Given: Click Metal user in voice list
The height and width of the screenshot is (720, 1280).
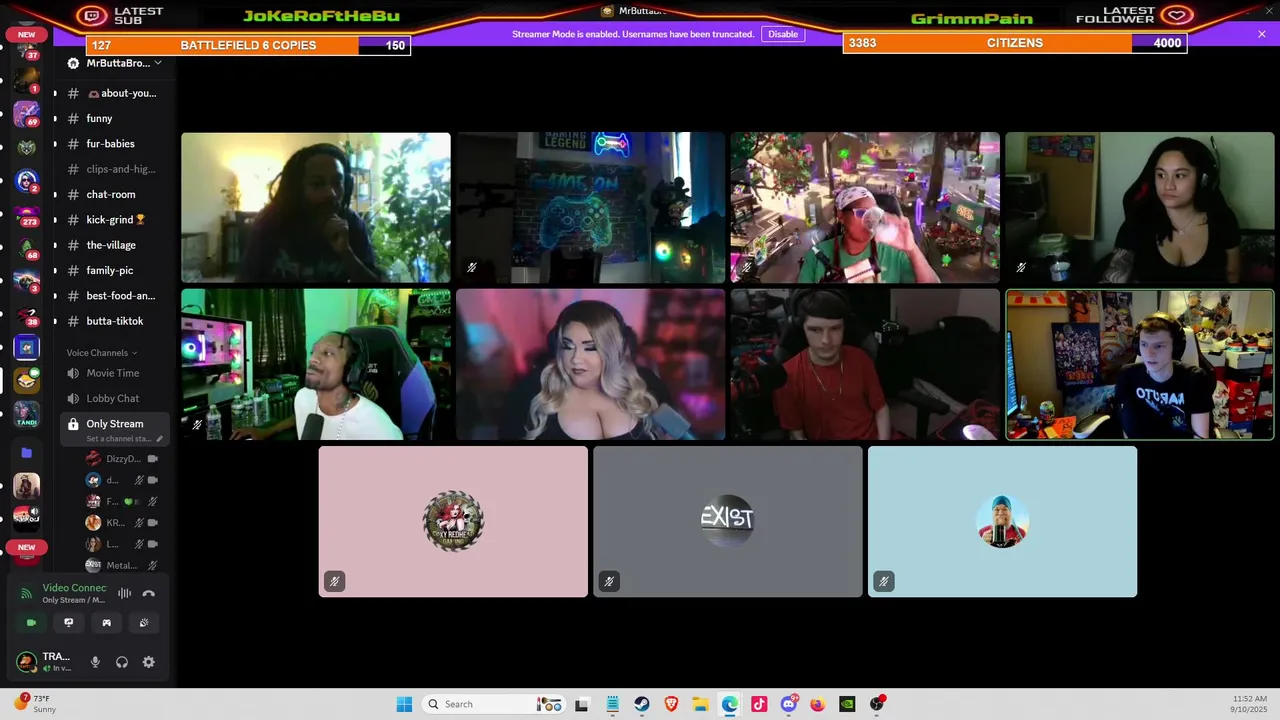Looking at the screenshot, I should coord(122,565).
